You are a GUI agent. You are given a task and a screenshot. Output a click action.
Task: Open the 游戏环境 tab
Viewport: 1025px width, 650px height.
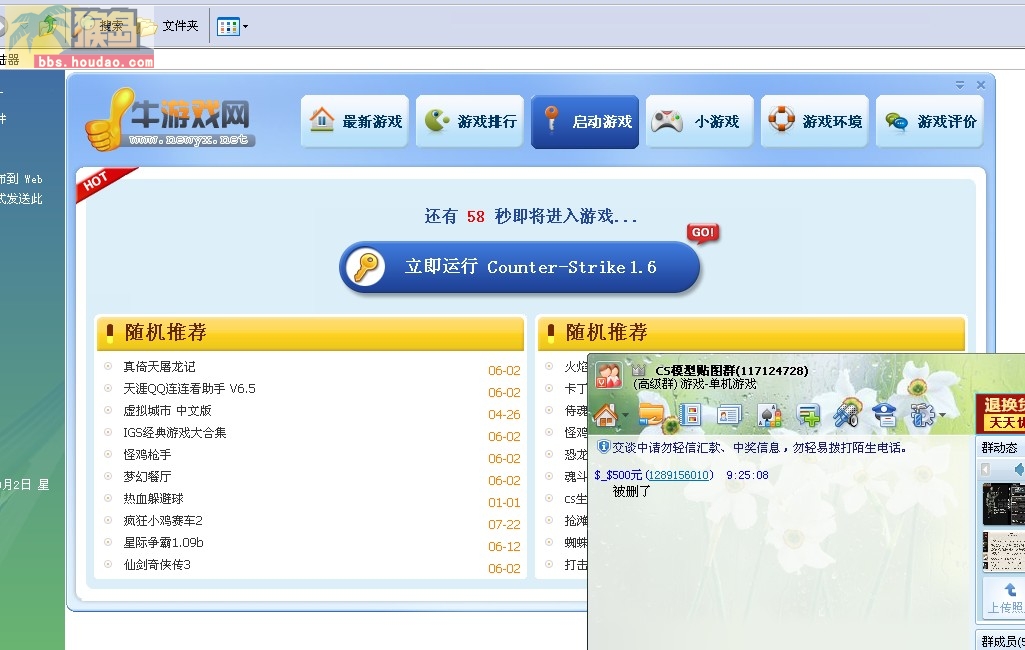[x=815, y=121]
